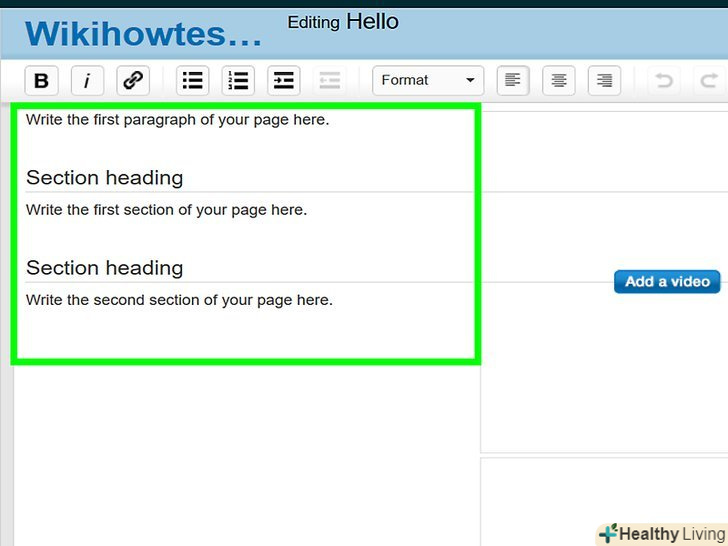Click text 'Write the second section of your page here.'
728x546 pixels.
(x=179, y=300)
